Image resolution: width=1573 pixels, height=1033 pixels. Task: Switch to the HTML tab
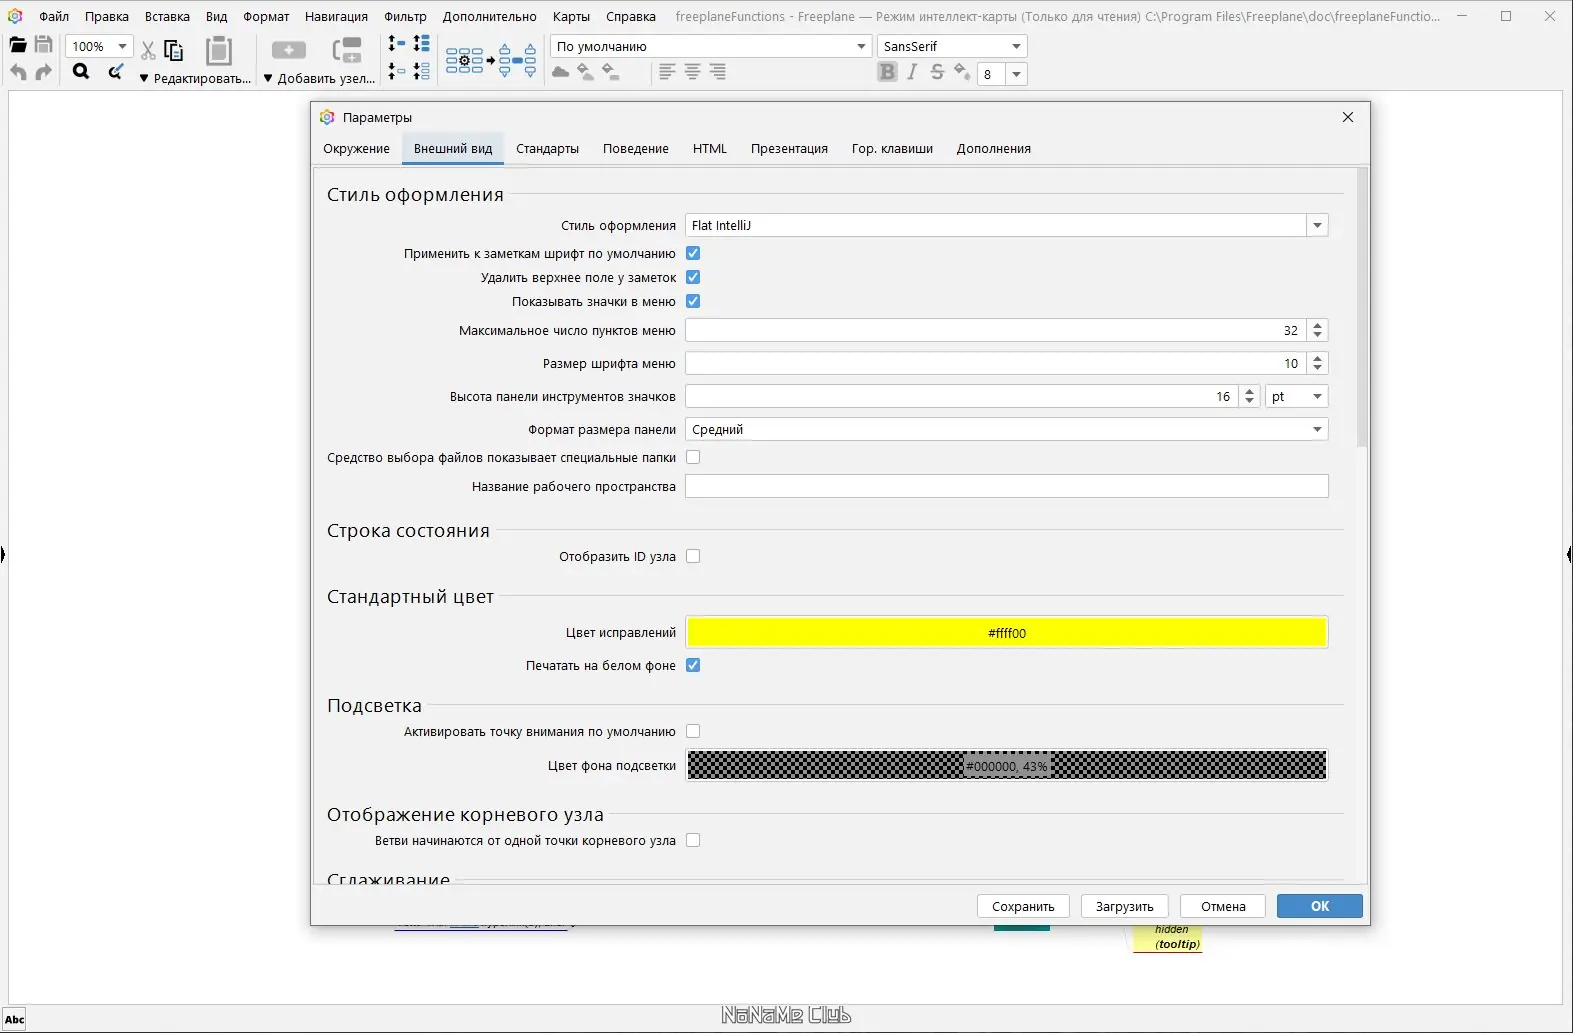pyautogui.click(x=710, y=149)
